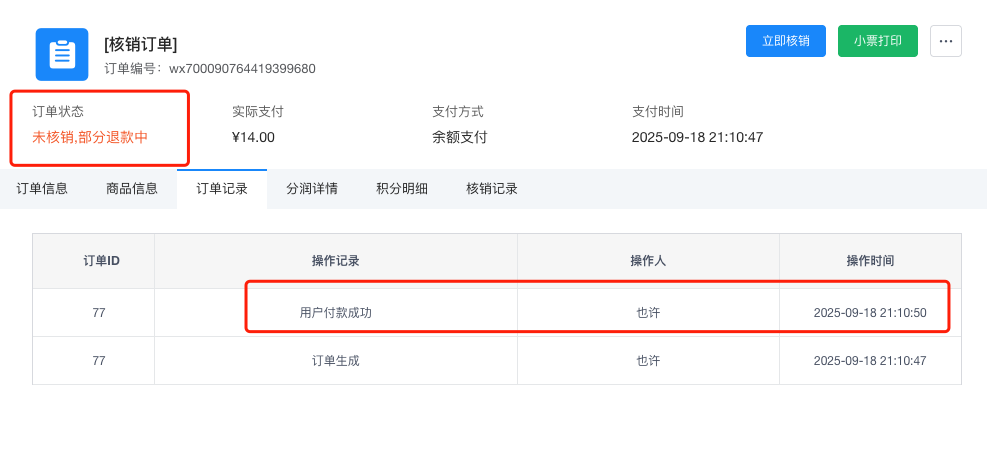Switch to the 订单信息 tab
Screen dimensions: 987x462
point(42,188)
